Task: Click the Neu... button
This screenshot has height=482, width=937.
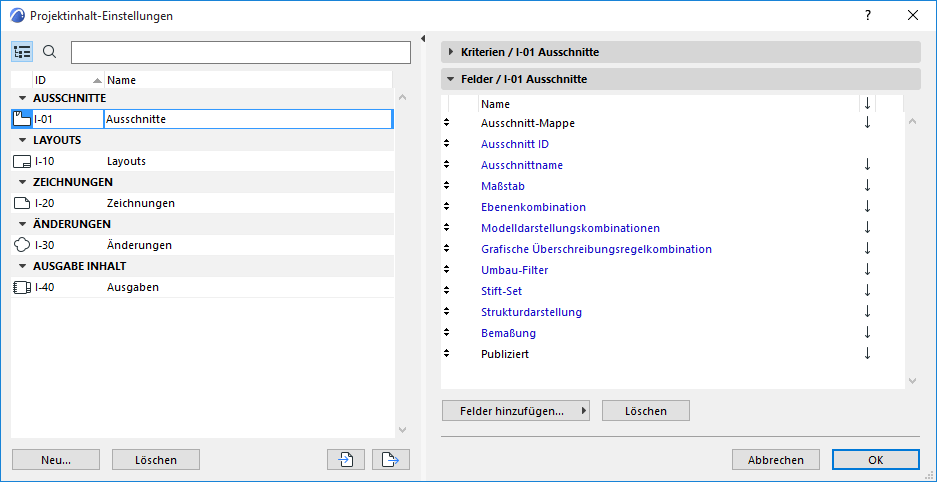Action: coord(56,460)
